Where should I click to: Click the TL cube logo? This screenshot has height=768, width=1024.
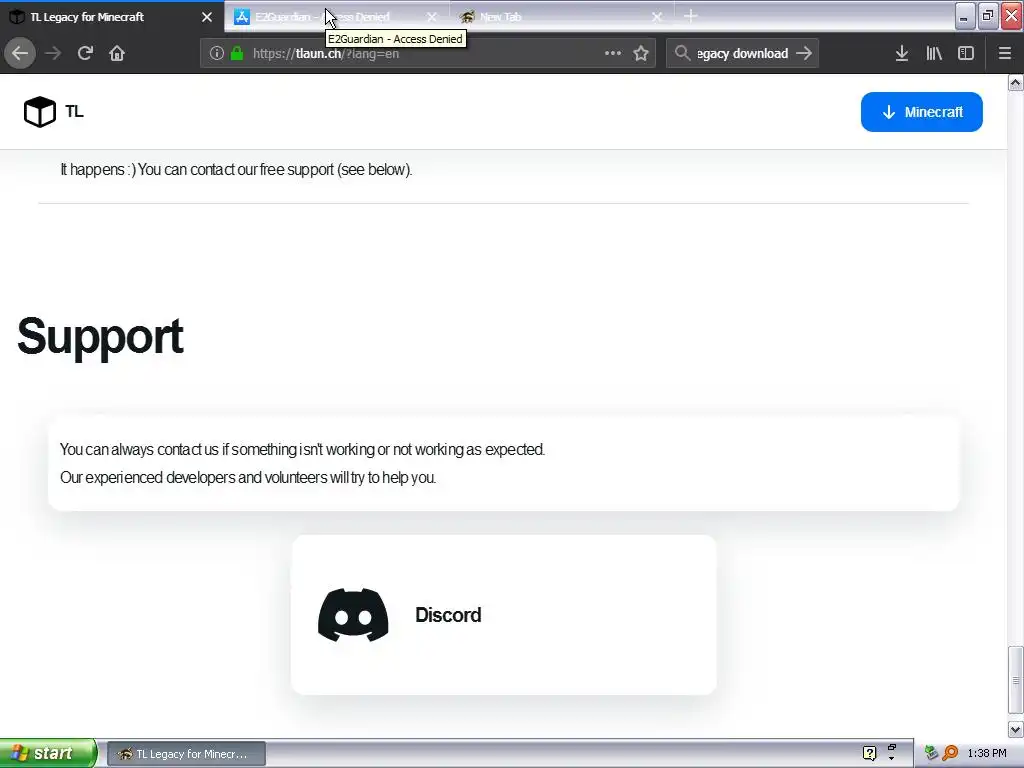pyautogui.click(x=40, y=112)
